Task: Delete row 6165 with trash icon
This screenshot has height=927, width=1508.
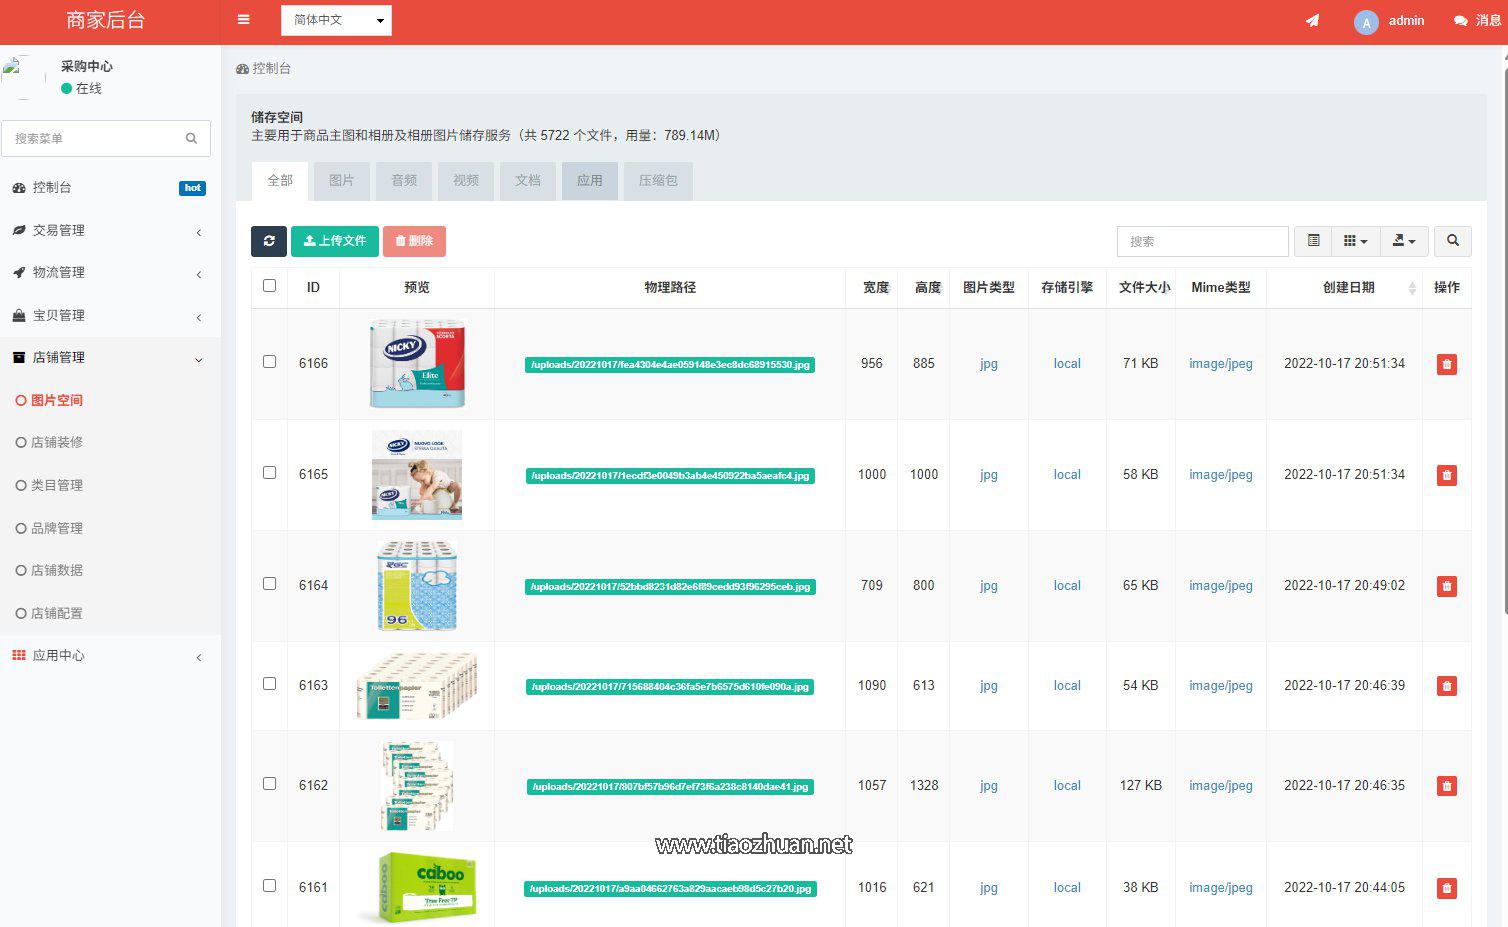Action: click(1446, 475)
